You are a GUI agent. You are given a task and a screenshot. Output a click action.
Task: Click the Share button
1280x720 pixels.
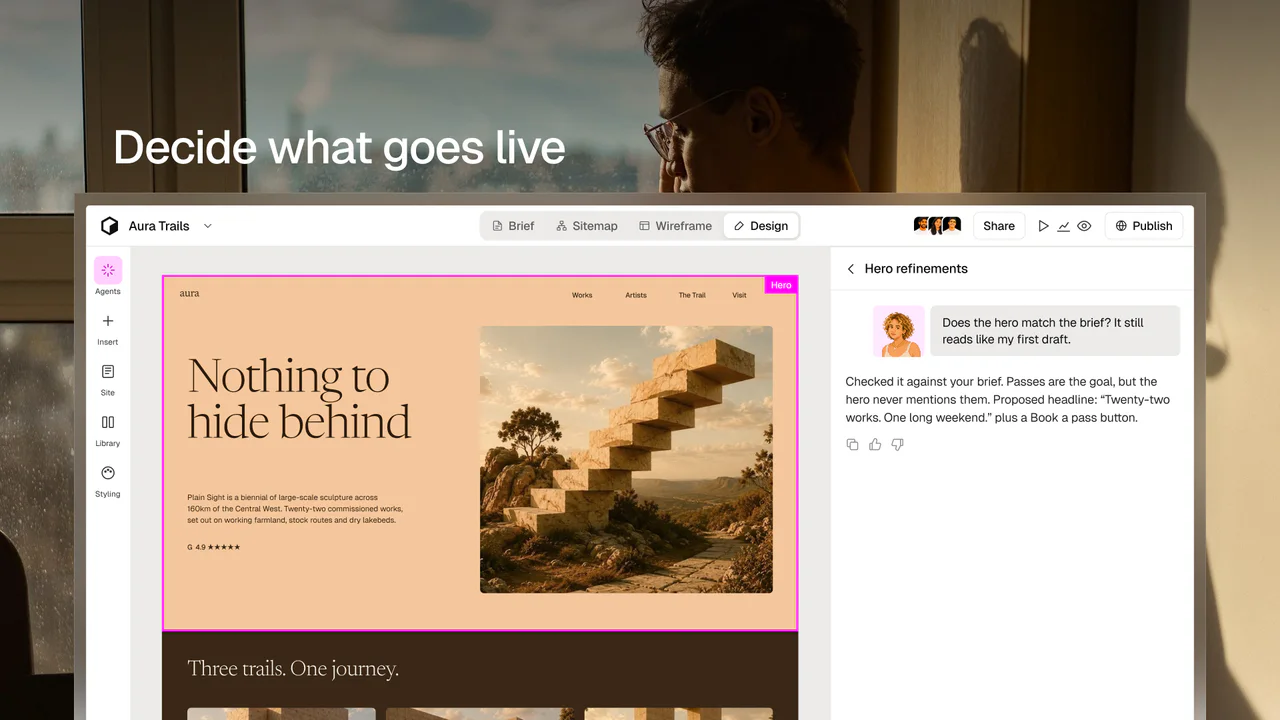click(999, 226)
